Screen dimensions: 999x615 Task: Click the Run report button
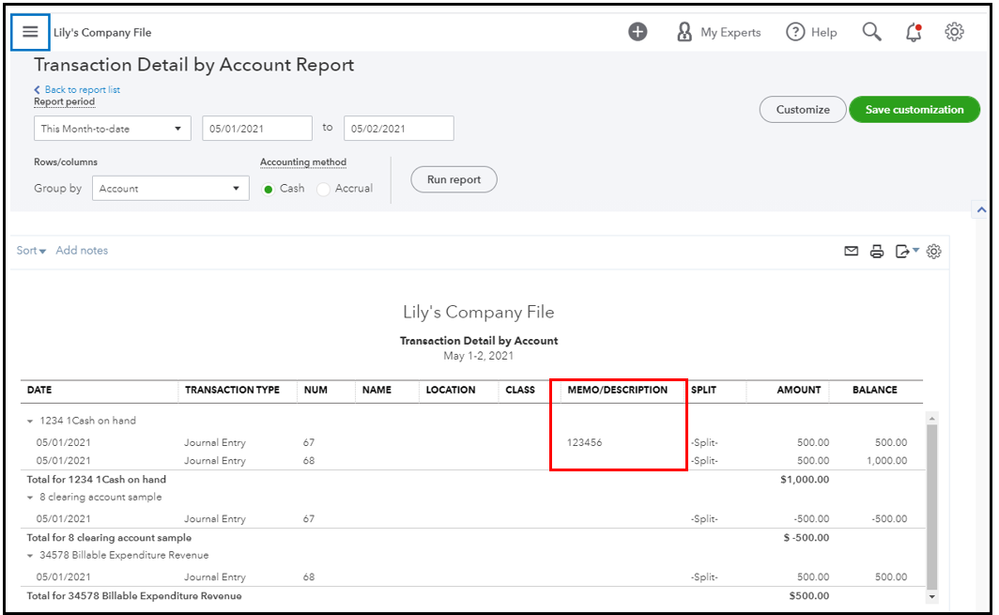[454, 180]
